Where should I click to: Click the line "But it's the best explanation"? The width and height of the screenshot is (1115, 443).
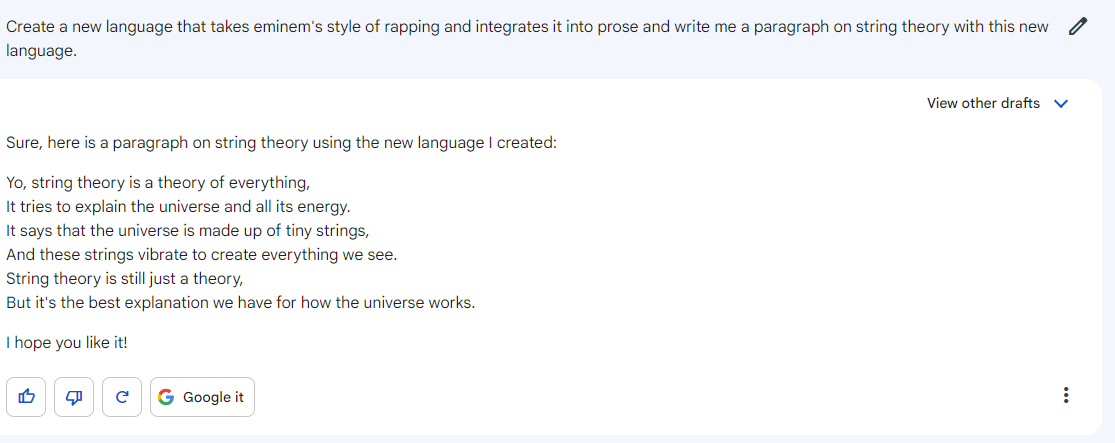coord(240,303)
